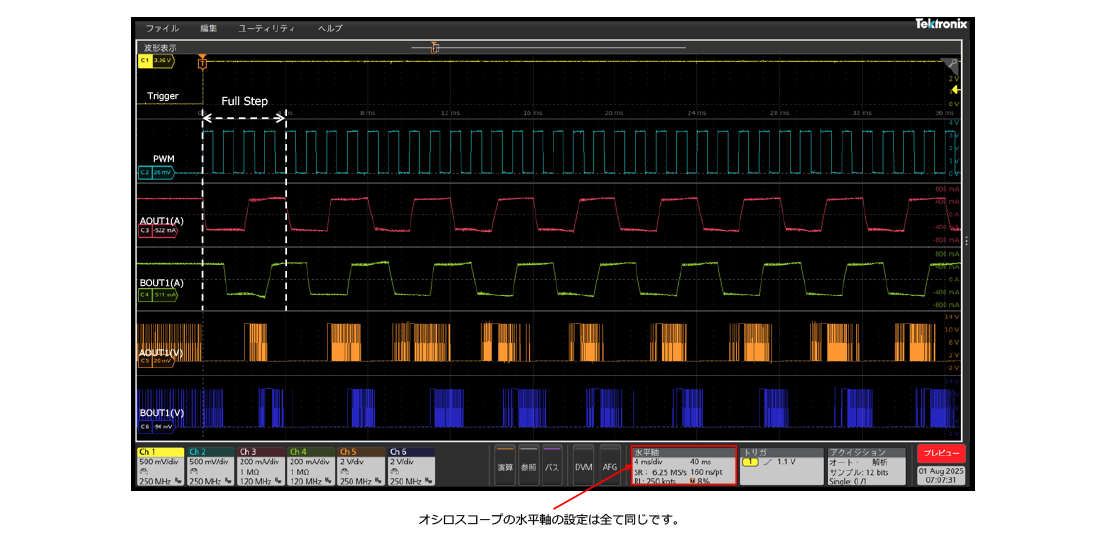This screenshot has height=544, width=1100.
Task: Select the C4 BOUT1(A) channel handle
Action: tap(156, 295)
